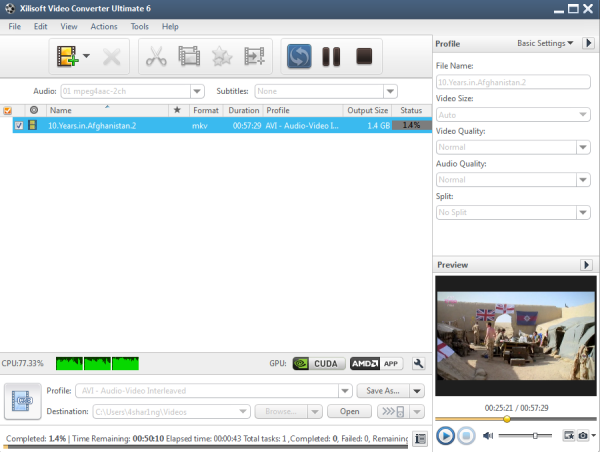Screen dimensions: 600x452
Task: Toggle NVIDIA CUDA GPU acceleration
Action: (x=319, y=364)
